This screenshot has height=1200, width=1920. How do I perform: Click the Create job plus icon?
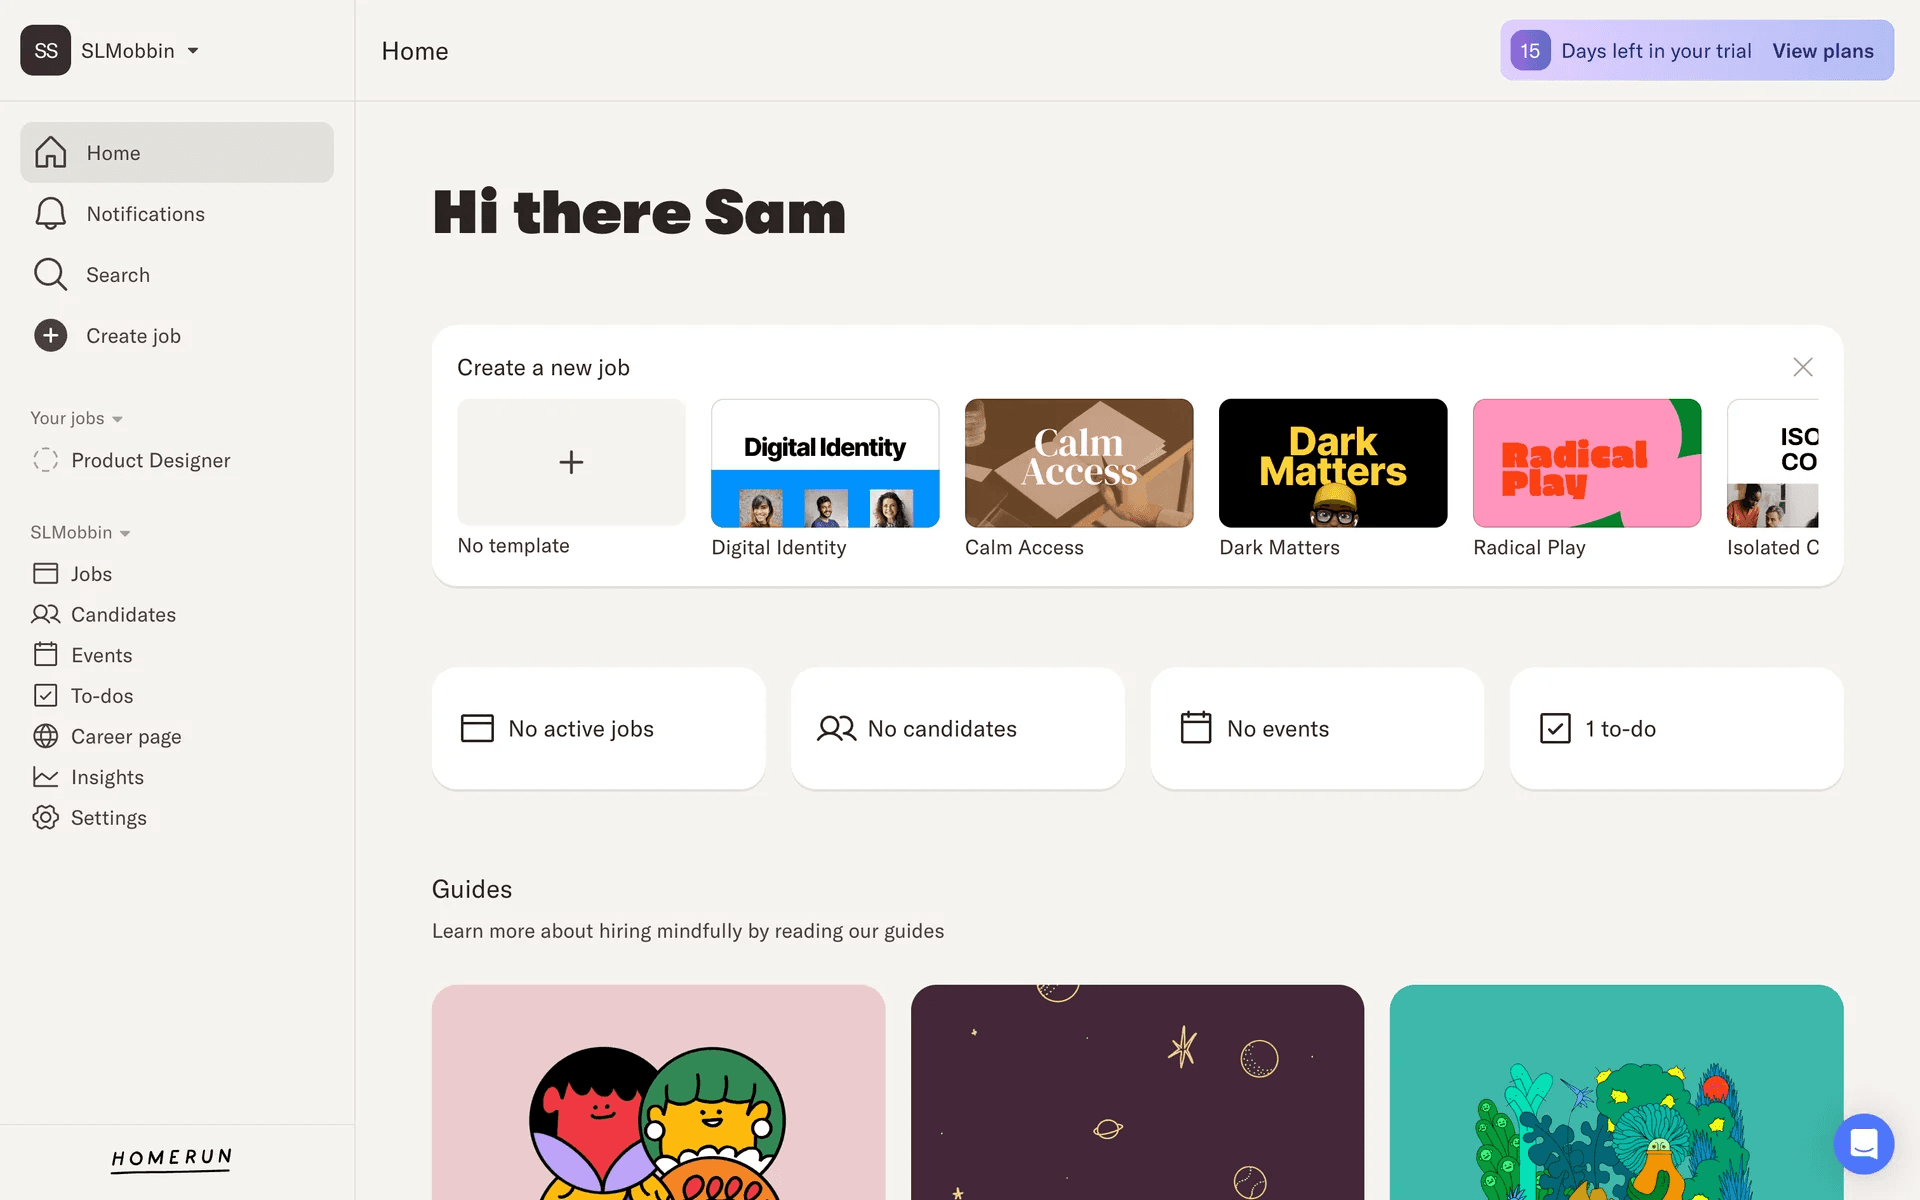point(50,336)
